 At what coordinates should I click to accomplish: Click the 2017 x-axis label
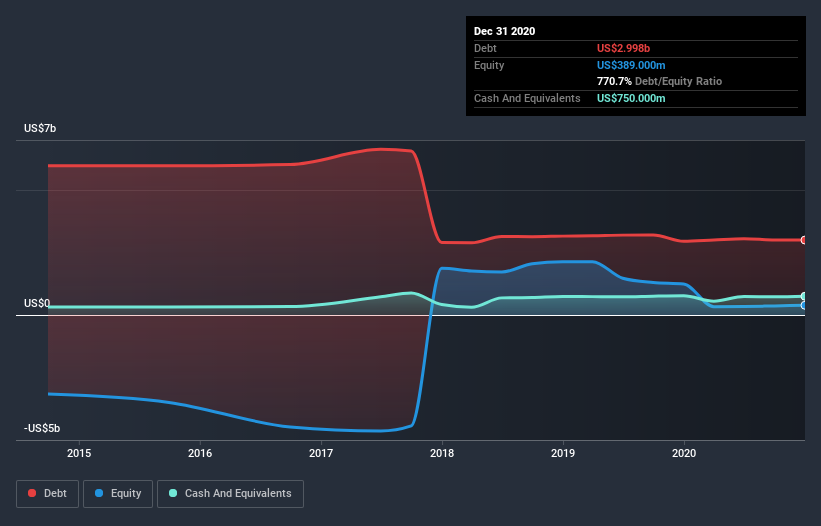[321, 453]
